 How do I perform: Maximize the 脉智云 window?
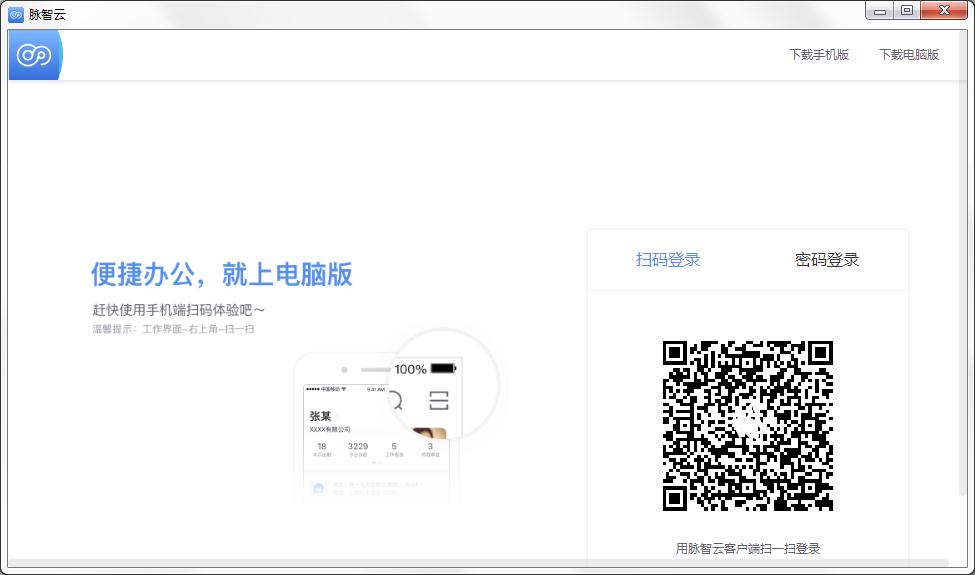907,11
